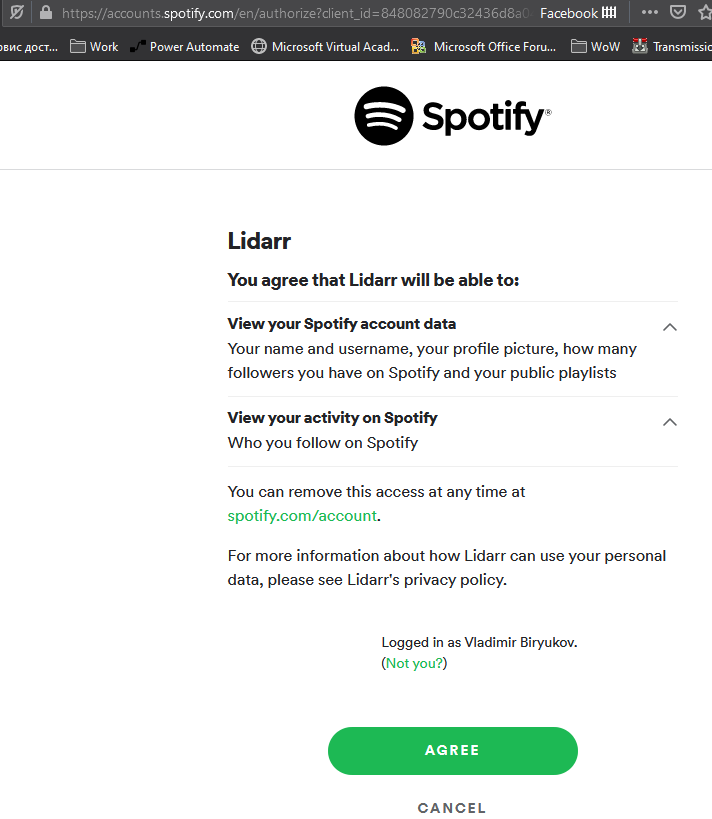Click the AGREE button
Screen dimensions: 712x819
[452, 750]
